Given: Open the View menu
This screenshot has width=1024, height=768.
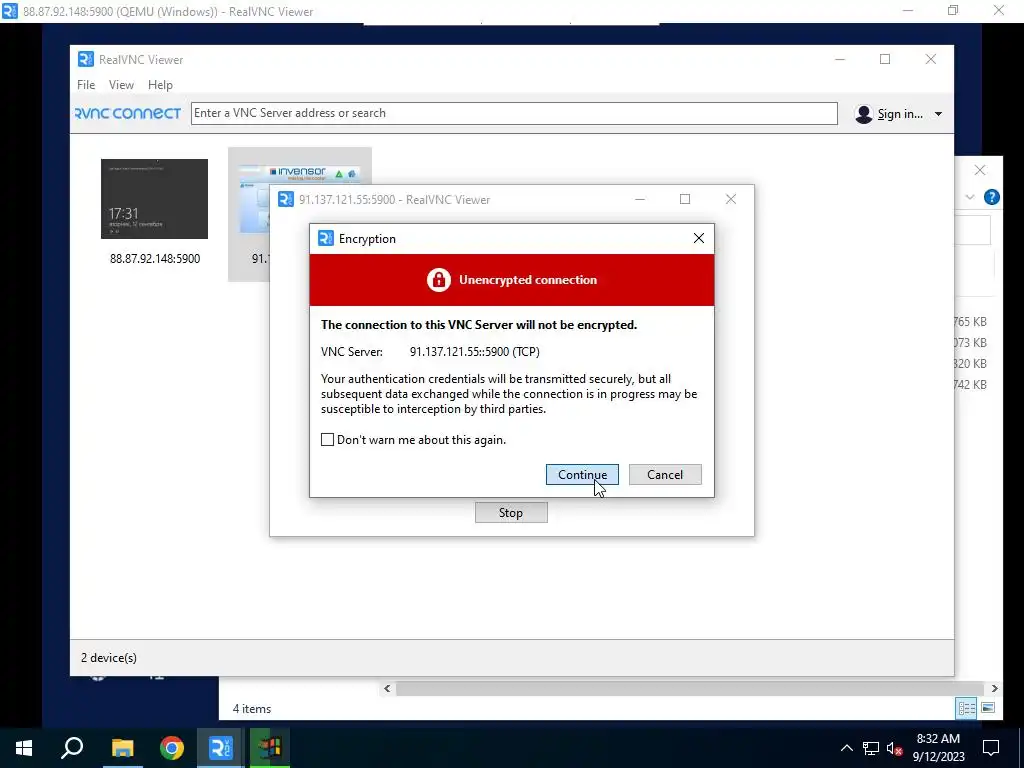Looking at the screenshot, I should tap(121, 85).
